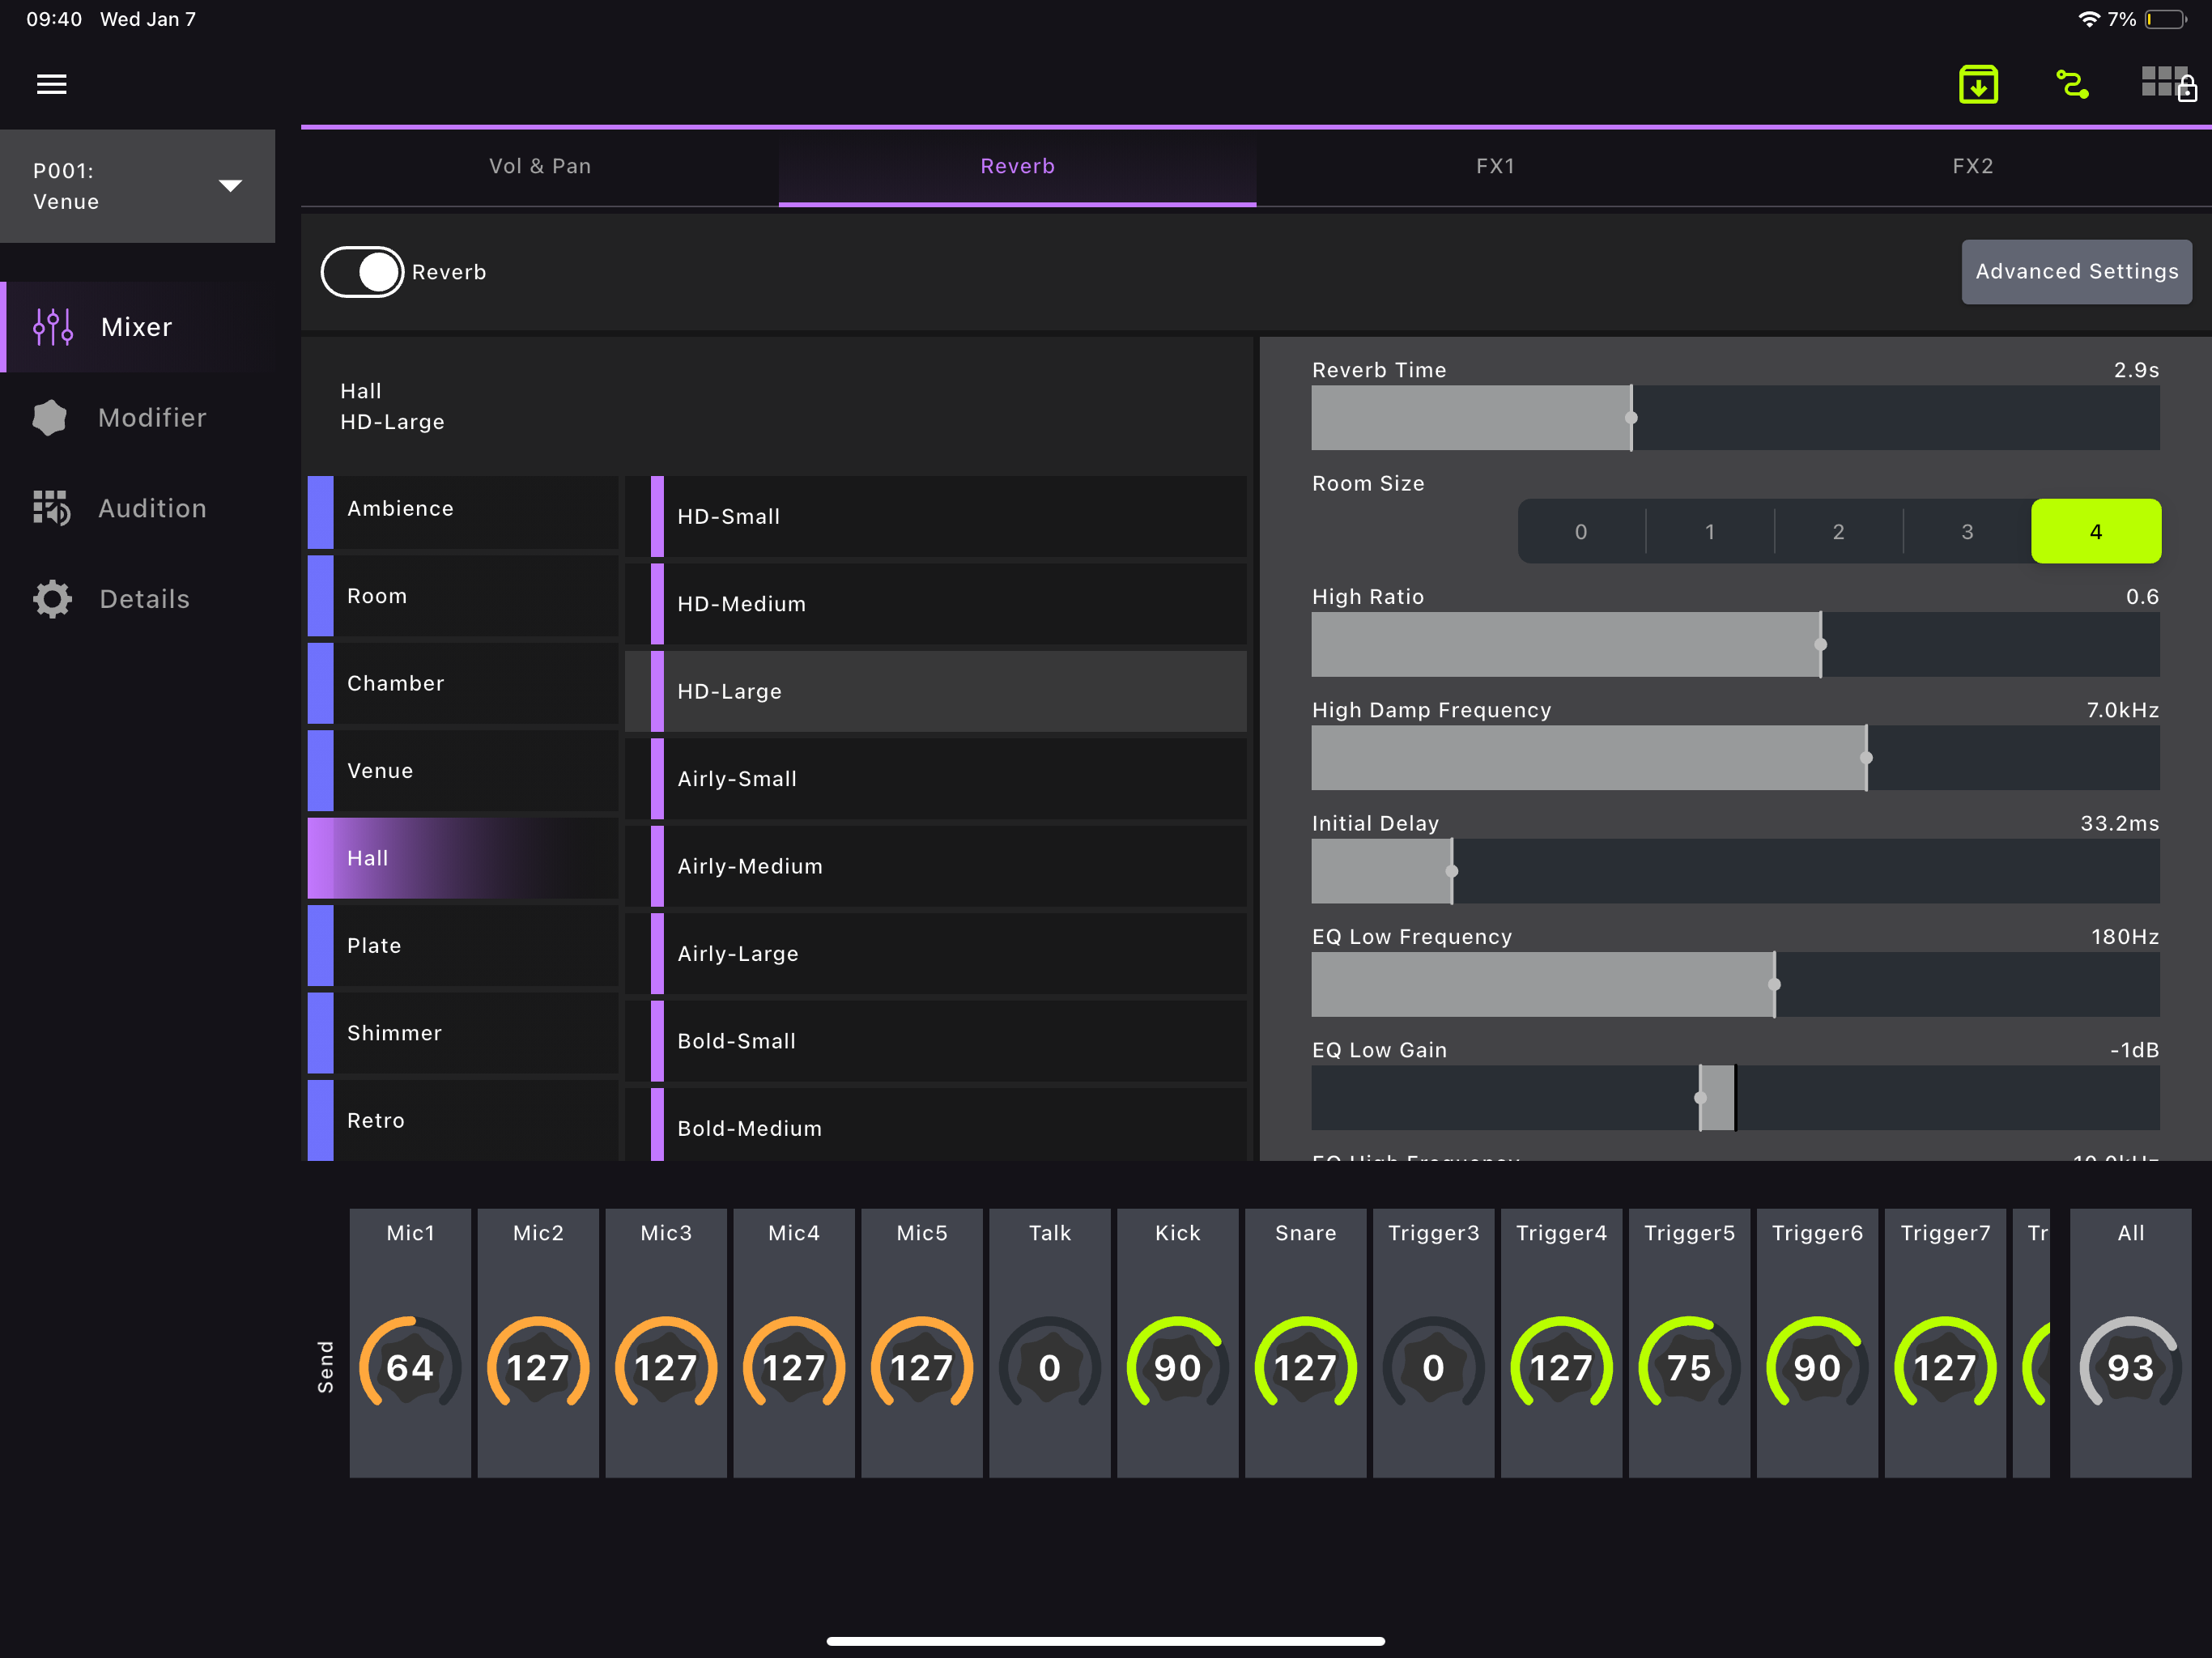
Task: Open the Details gear icon
Action: (52, 599)
